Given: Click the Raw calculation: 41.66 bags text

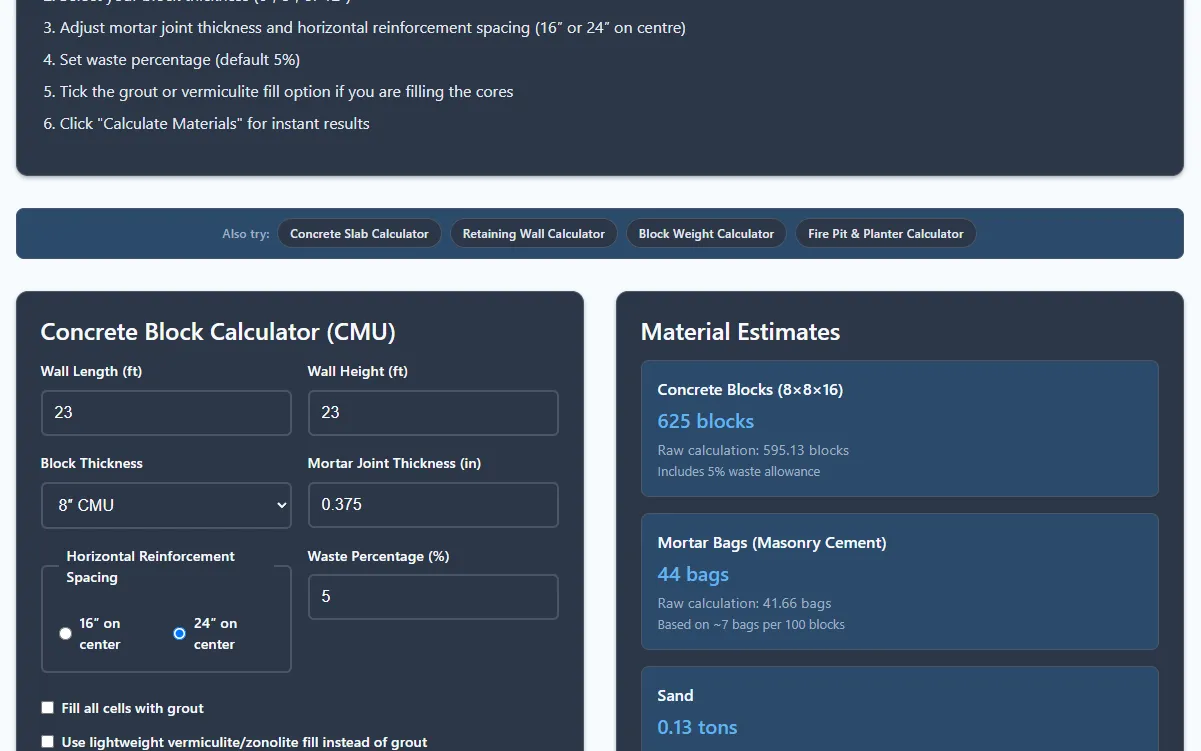Looking at the screenshot, I should click(744, 603).
